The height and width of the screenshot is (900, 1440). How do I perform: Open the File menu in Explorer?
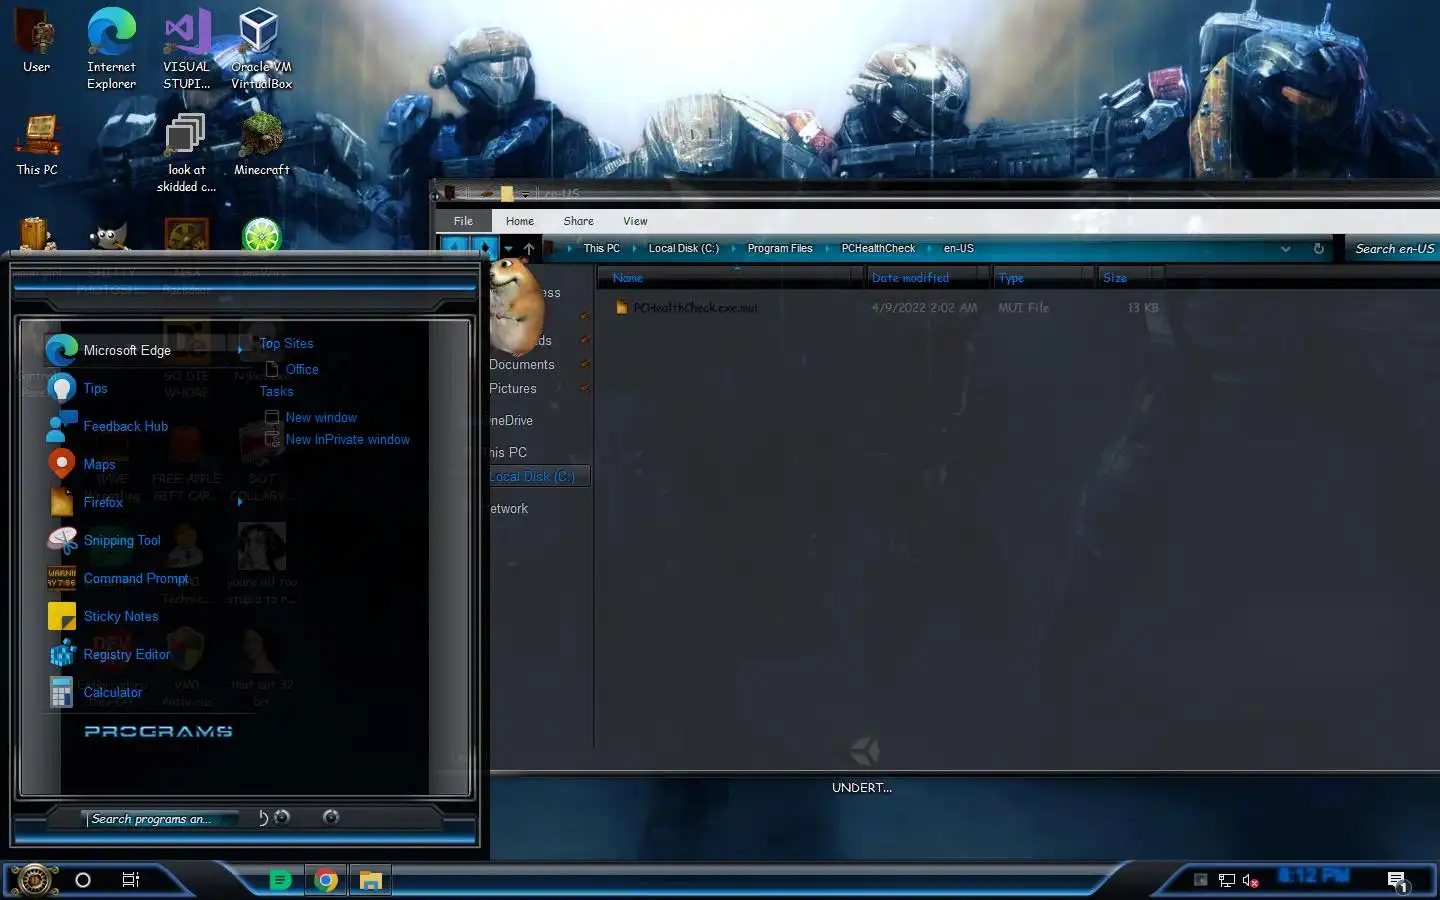click(463, 221)
